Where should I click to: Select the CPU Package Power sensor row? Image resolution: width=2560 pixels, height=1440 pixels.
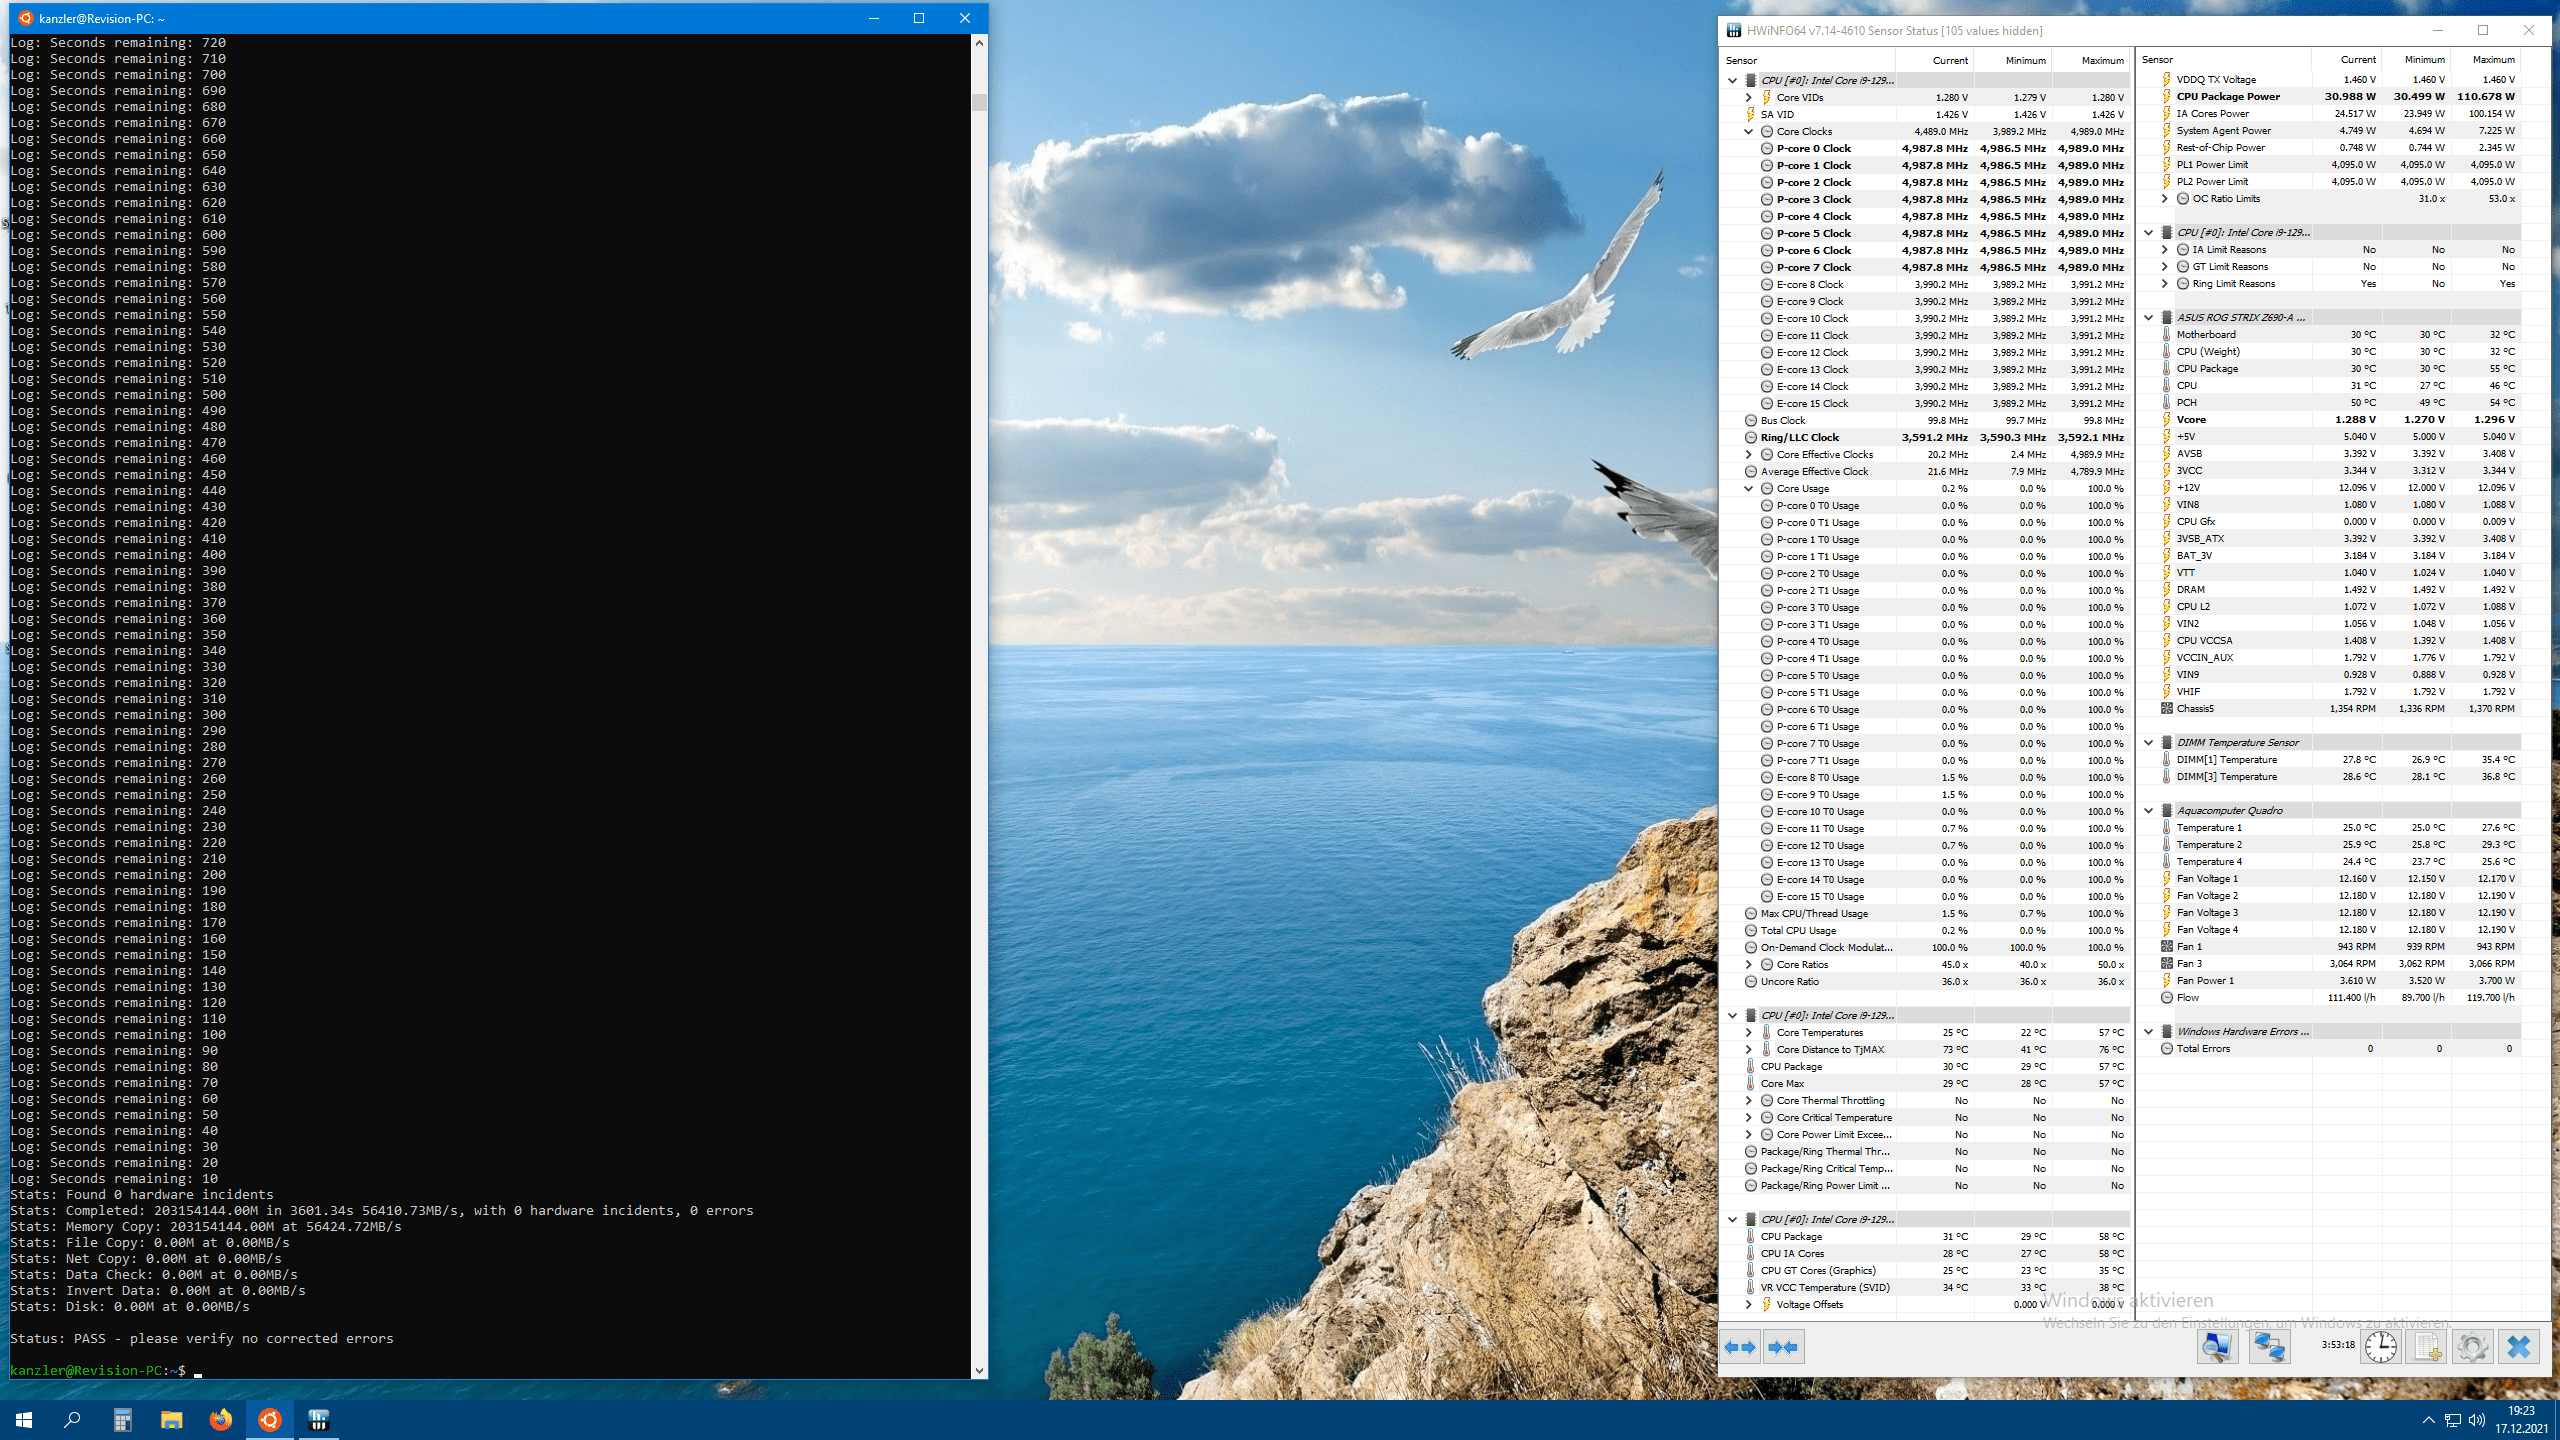[2228, 96]
